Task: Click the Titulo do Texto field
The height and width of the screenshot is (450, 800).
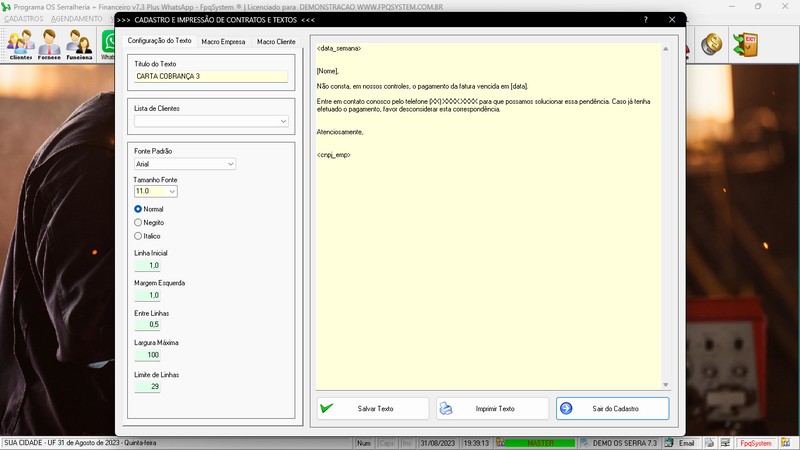Action: tap(211, 76)
